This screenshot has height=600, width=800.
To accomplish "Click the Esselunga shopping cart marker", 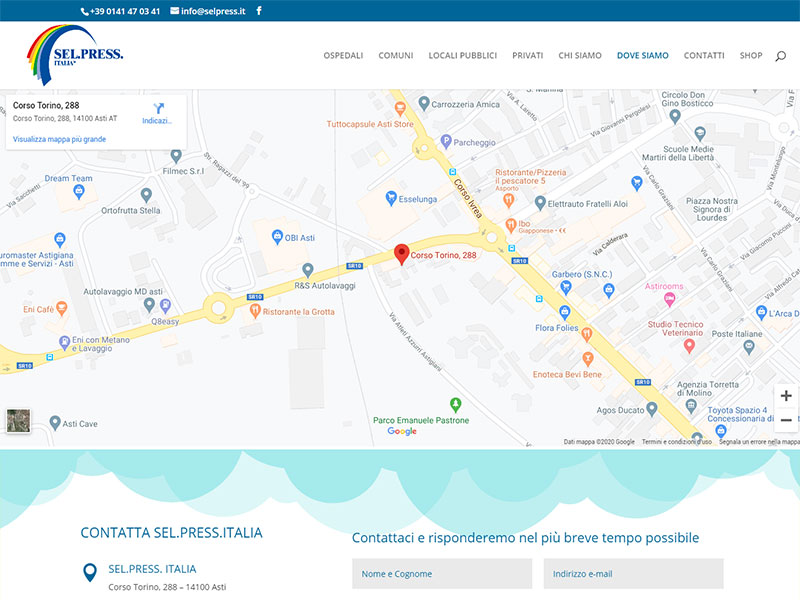I will point(391,198).
